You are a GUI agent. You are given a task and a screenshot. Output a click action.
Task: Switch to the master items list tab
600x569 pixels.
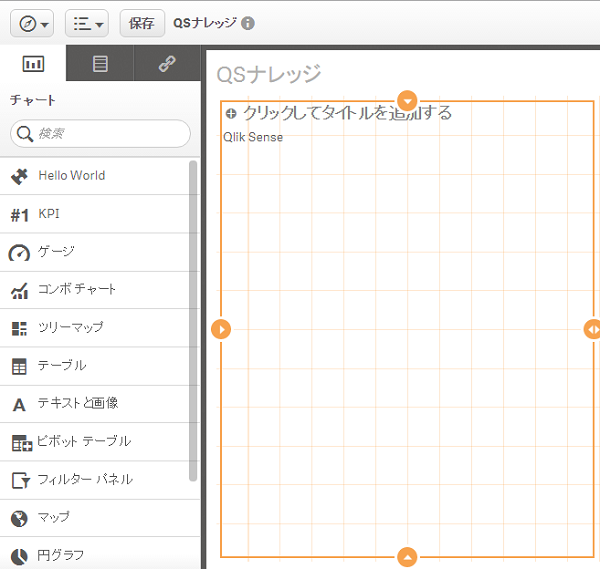pyautogui.click(x=100, y=64)
